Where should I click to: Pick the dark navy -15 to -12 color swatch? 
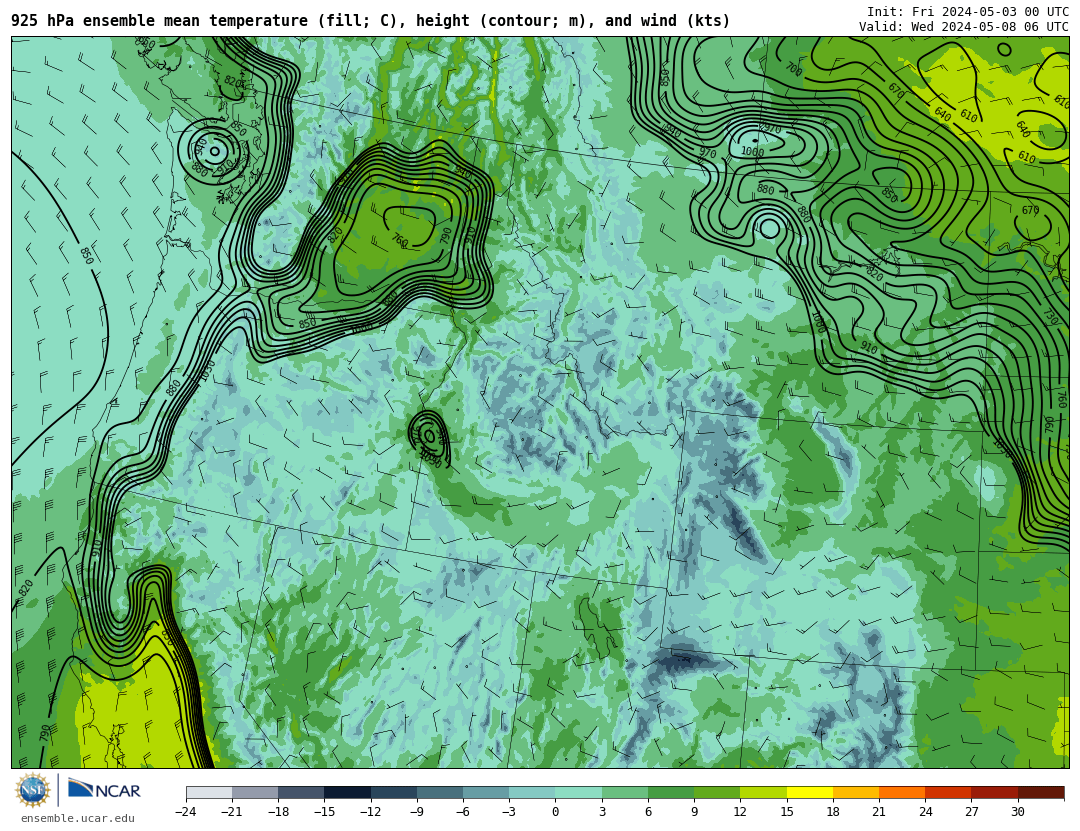pyautogui.click(x=348, y=792)
